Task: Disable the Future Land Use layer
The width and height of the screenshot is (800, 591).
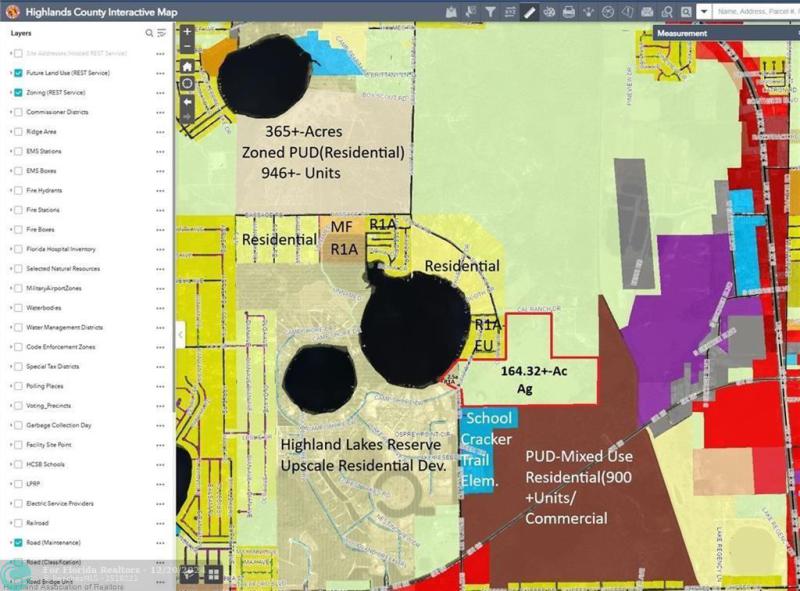Action: click(x=18, y=73)
